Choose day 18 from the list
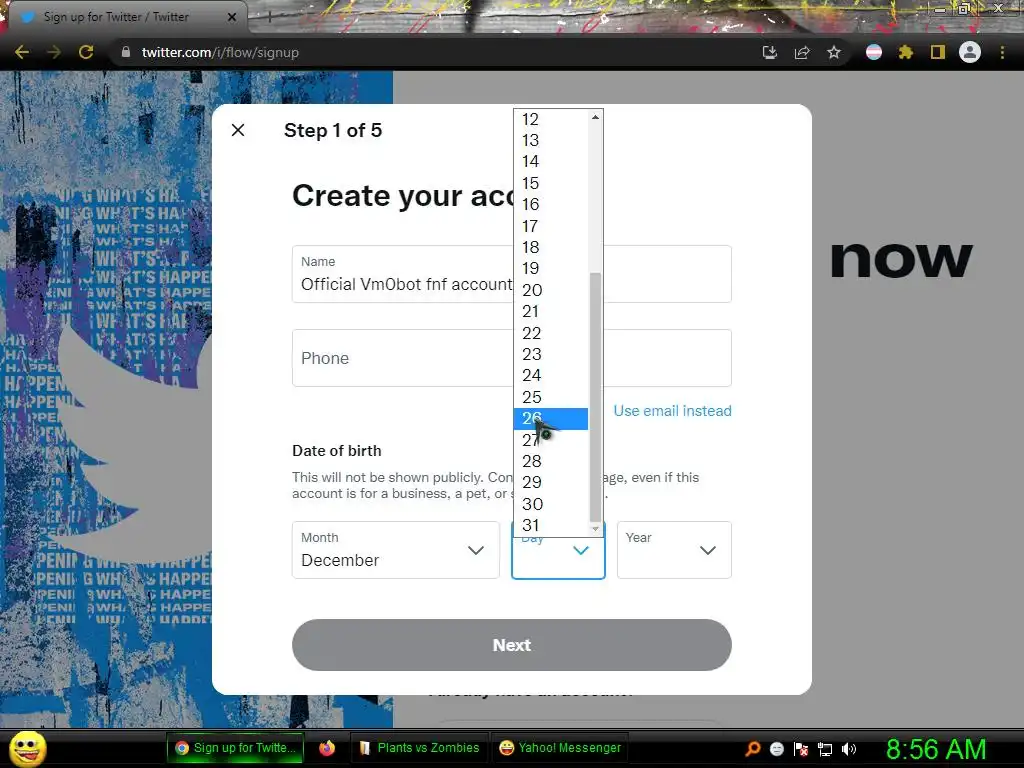 tap(551, 248)
